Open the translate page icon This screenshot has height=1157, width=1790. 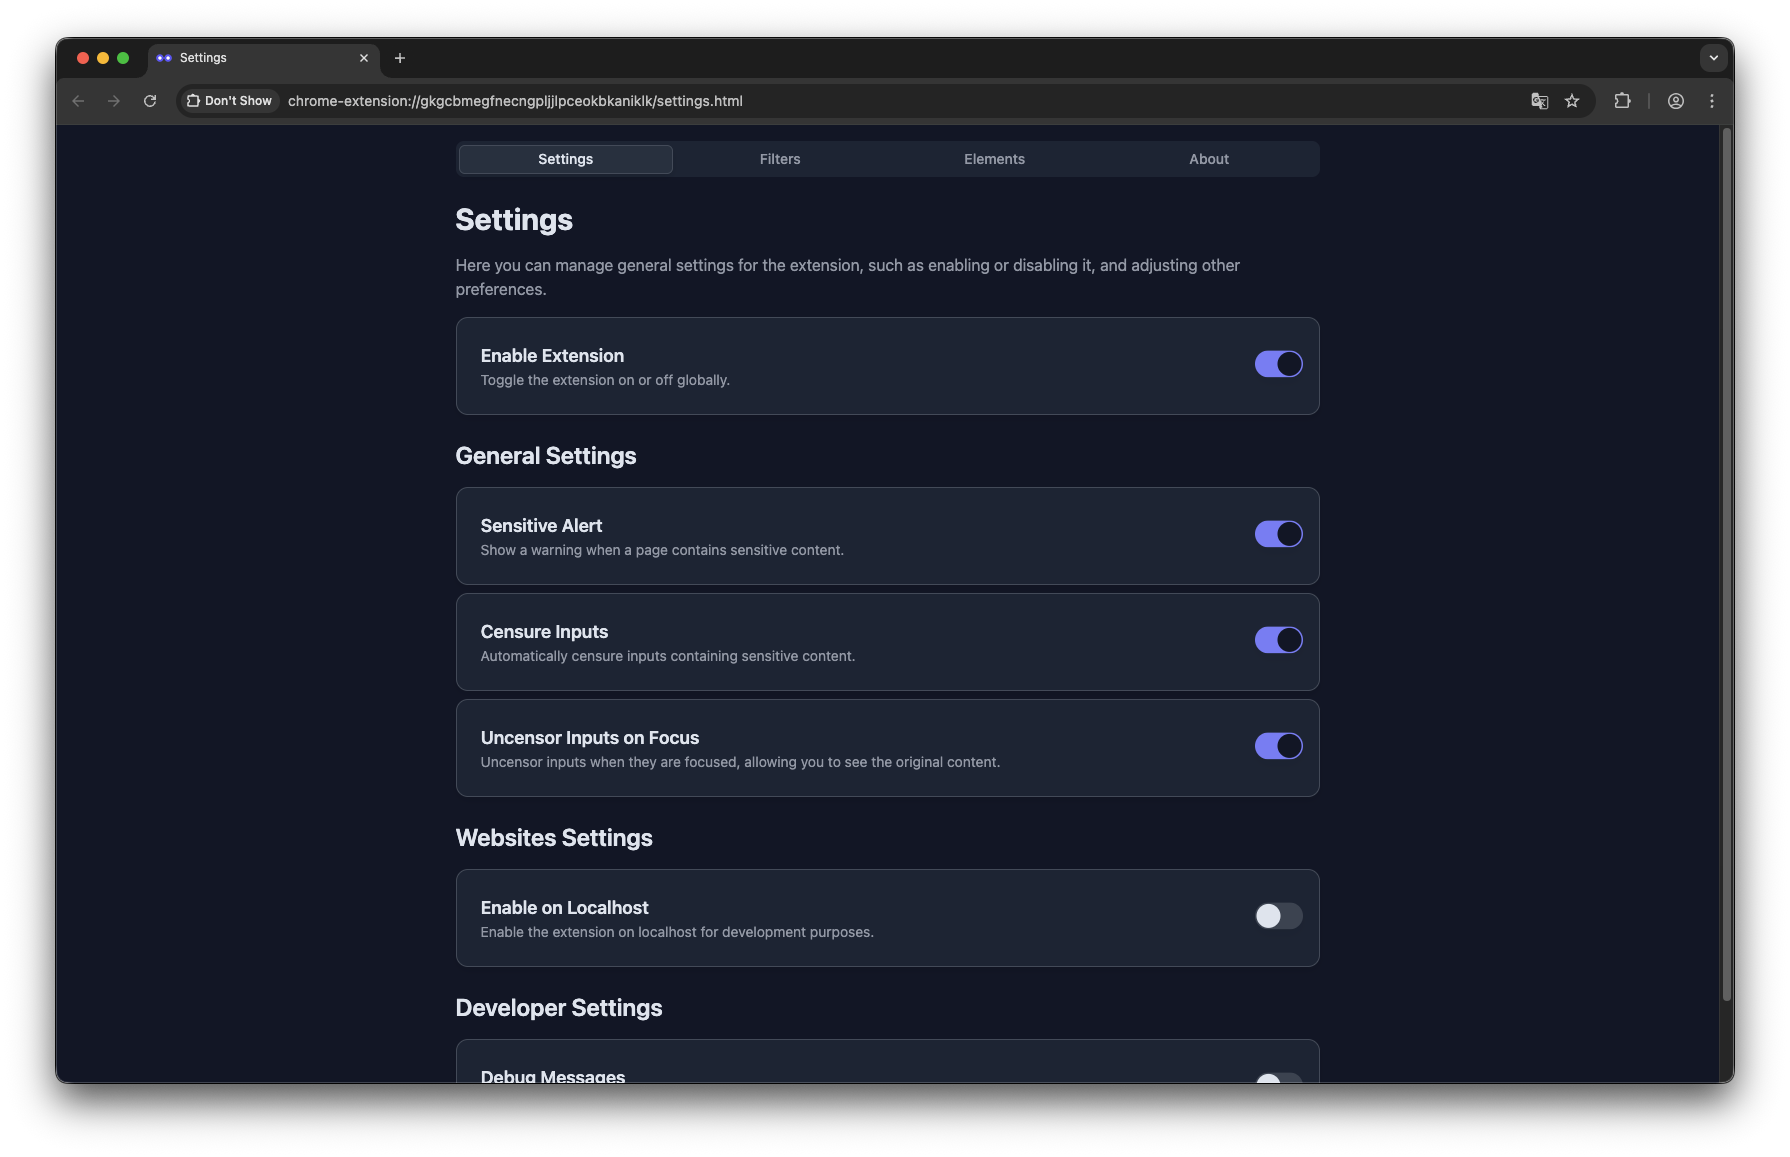[x=1539, y=101]
